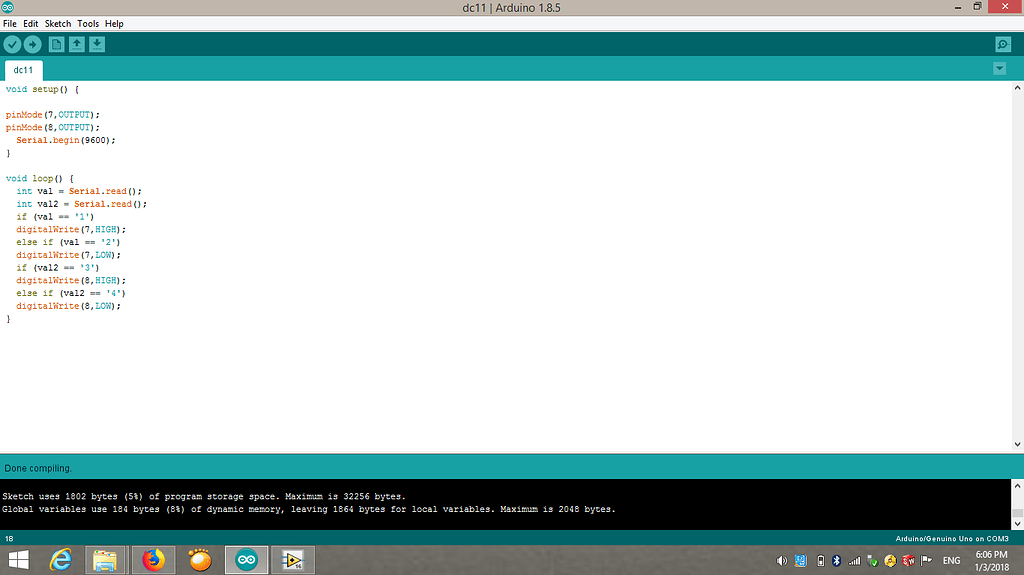Click the network signal tray icon
This screenshot has height=575, width=1024.
point(854,561)
